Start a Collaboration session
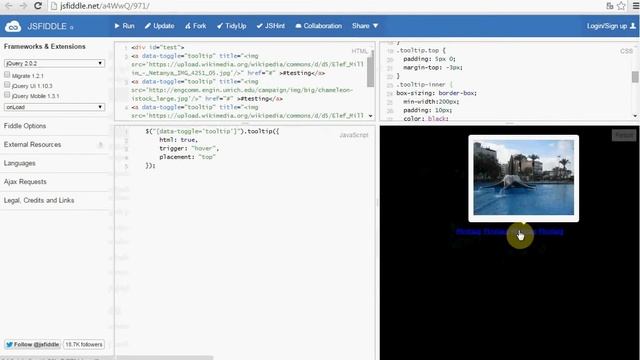Viewport: 640px width, 360px height. (318, 26)
